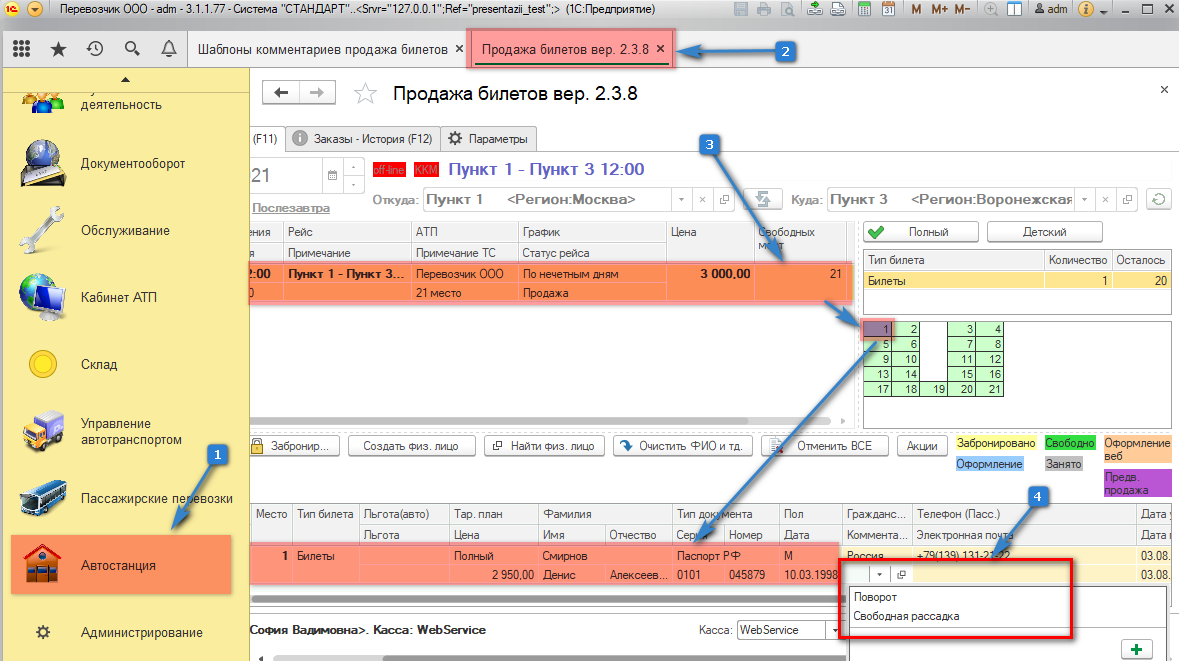The height and width of the screenshot is (661, 1179).
Task: Open the notifications bell icon
Action: coord(168,49)
